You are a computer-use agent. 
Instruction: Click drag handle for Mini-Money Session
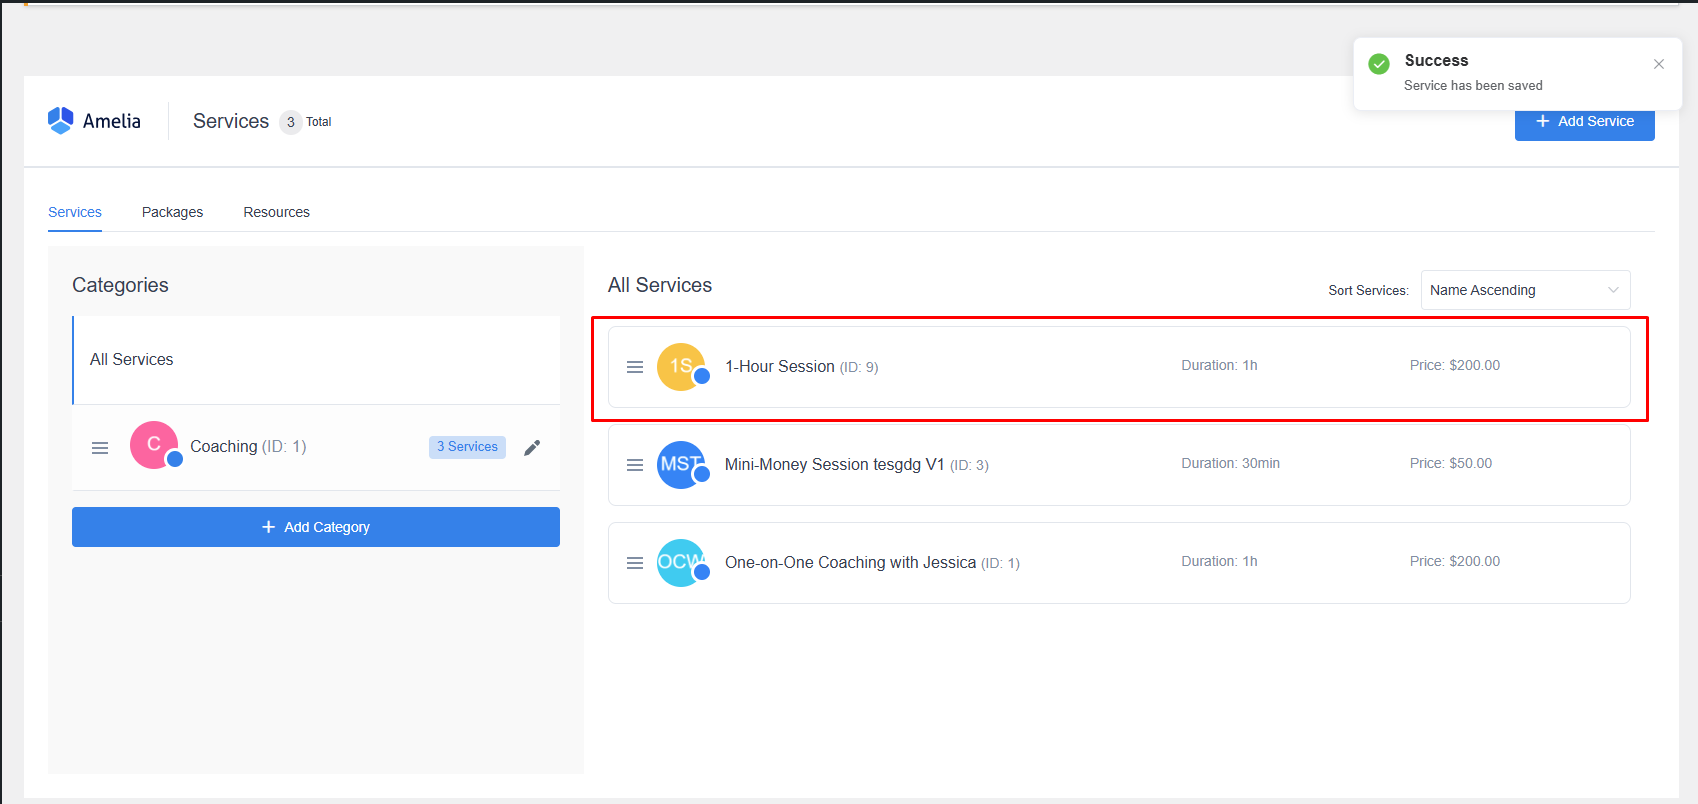635,465
